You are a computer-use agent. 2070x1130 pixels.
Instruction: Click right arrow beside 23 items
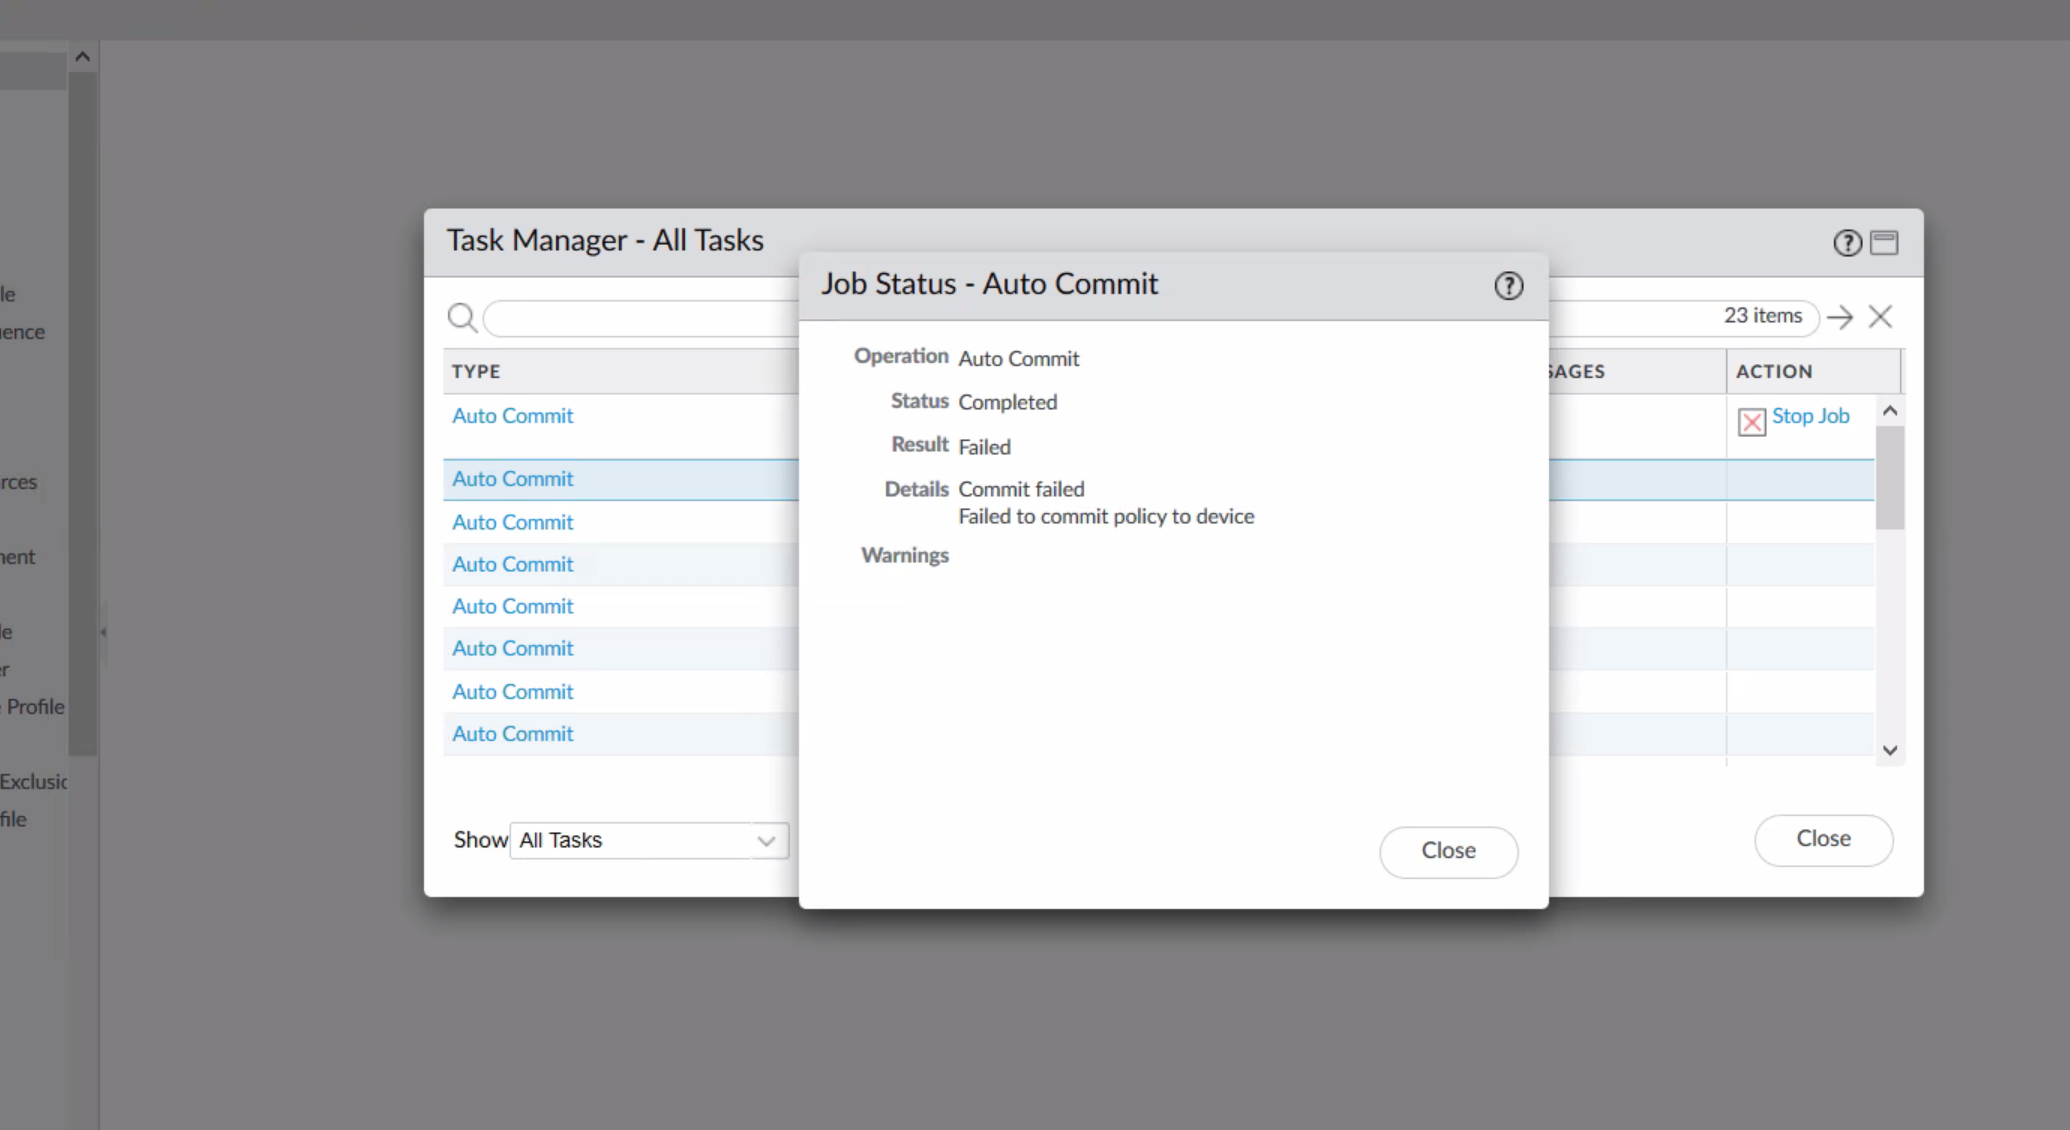[x=1839, y=317]
